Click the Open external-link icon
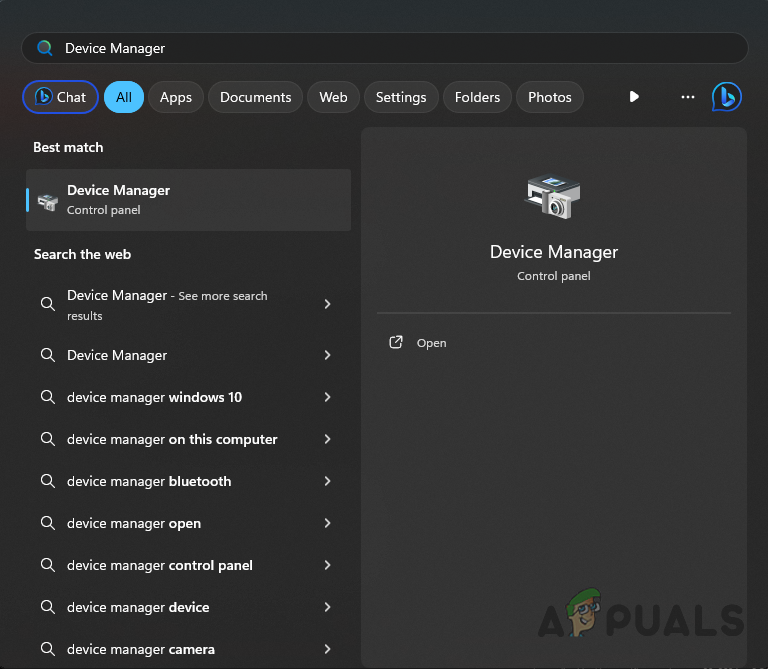Screen dimensions: 768x669 click(x=396, y=342)
